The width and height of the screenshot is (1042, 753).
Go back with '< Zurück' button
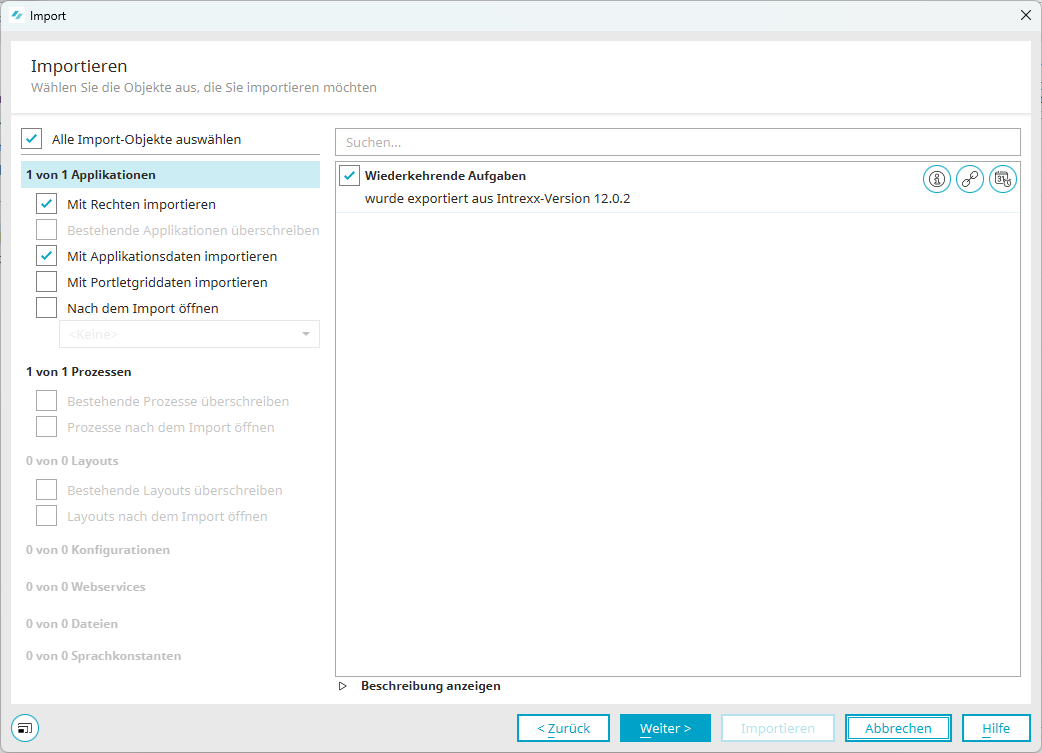coord(563,728)
